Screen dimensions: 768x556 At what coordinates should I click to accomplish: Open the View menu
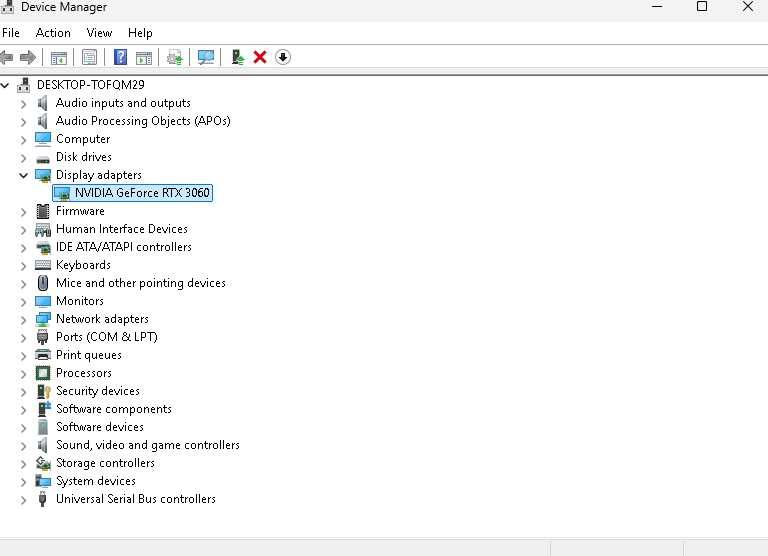coord(99,33)
